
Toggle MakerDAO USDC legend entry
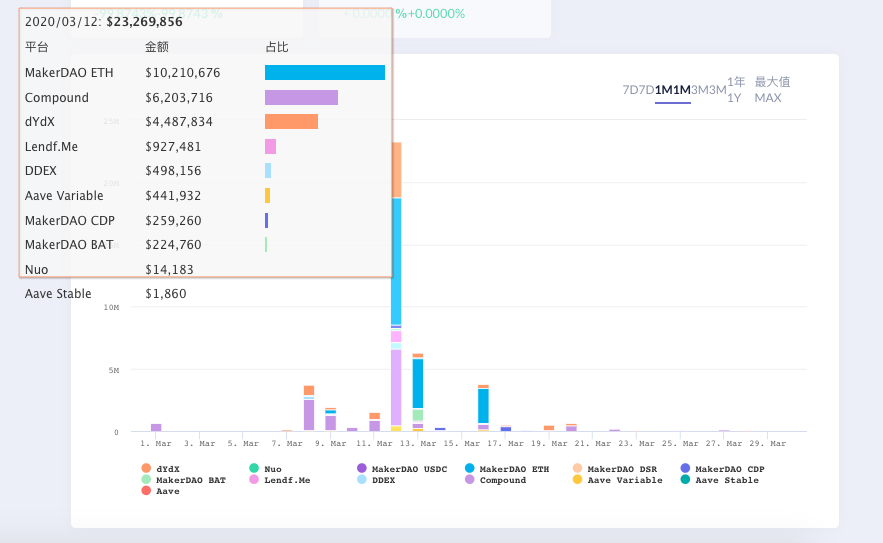click(402, 469)
